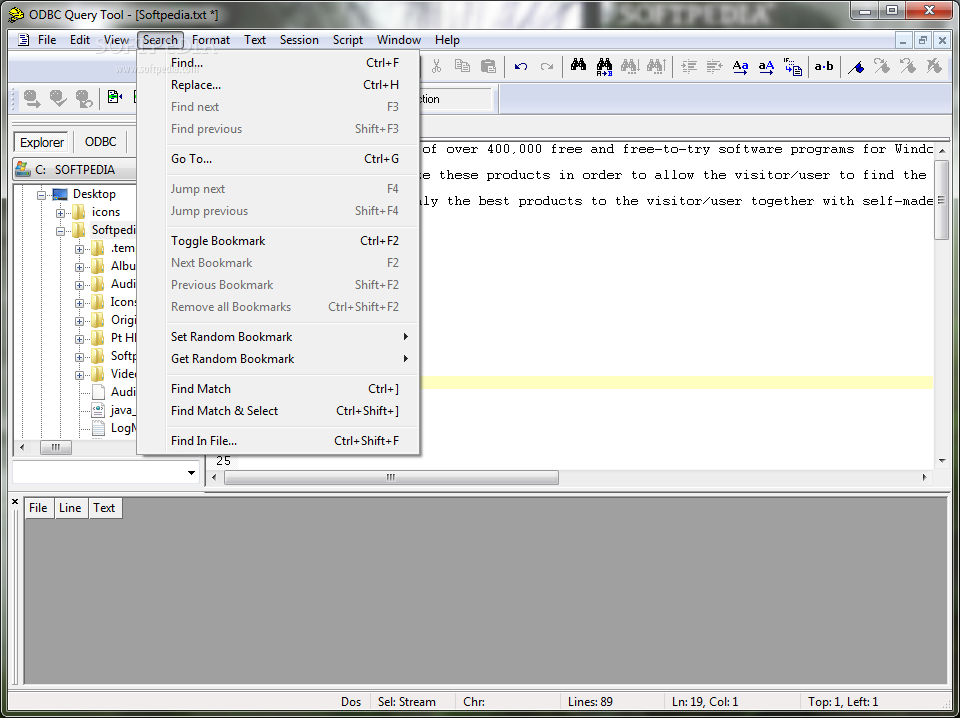This screenshot has width=960, height=718.
Task: Open the combo box below the file tree
Action: click(x=191, y=473)
